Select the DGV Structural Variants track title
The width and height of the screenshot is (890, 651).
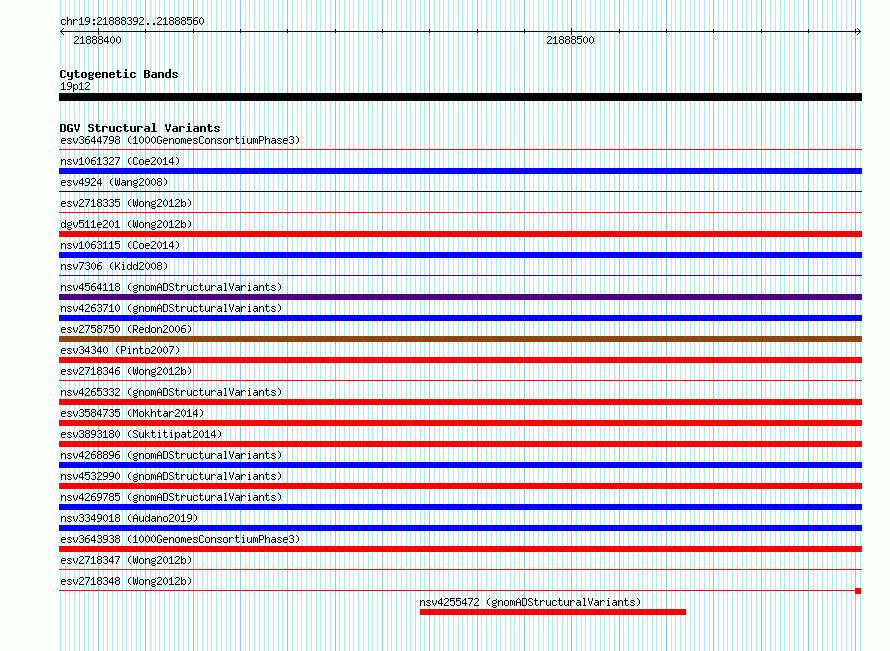point(140,128)
